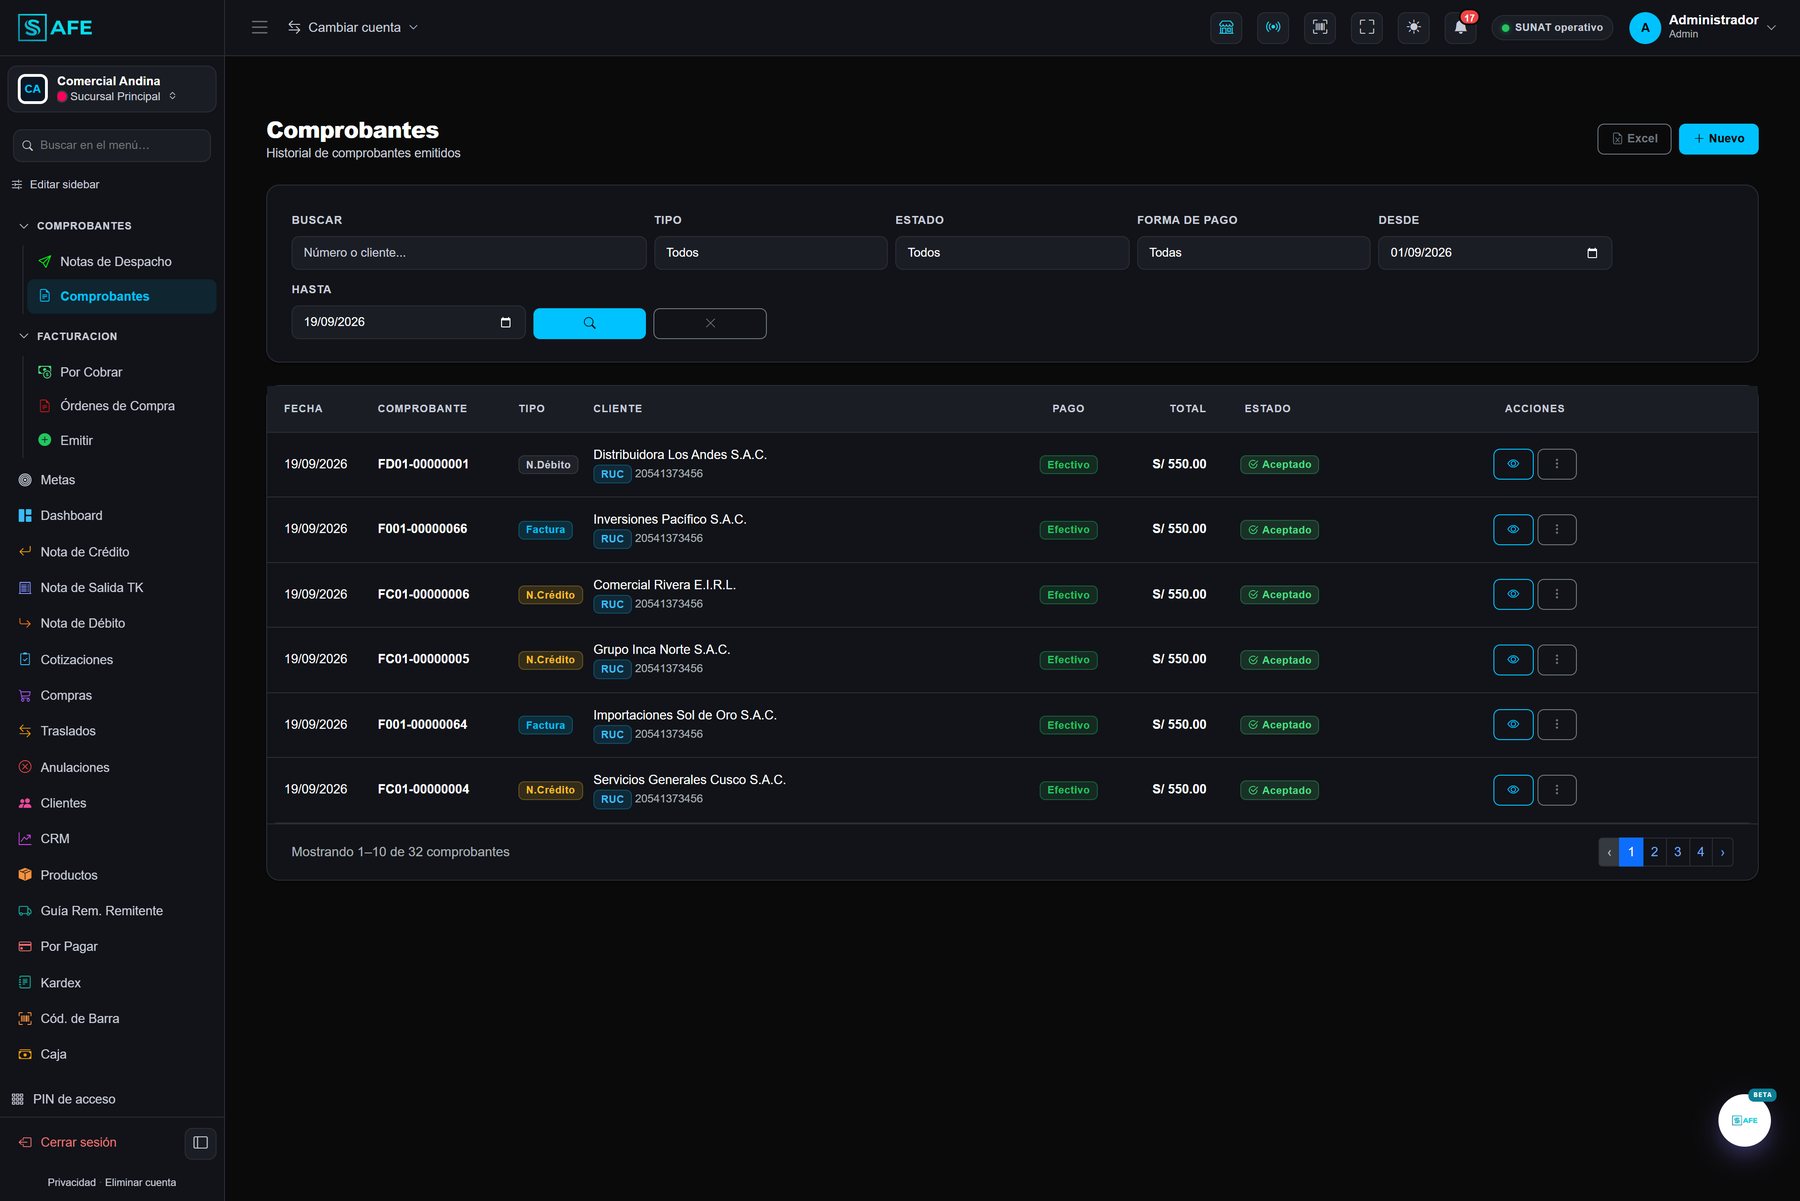Image resolution: width=1800 pixels, height=1201 pixels.
Task: Open the Tipo filter dropdown
Action: coord(770,253)
